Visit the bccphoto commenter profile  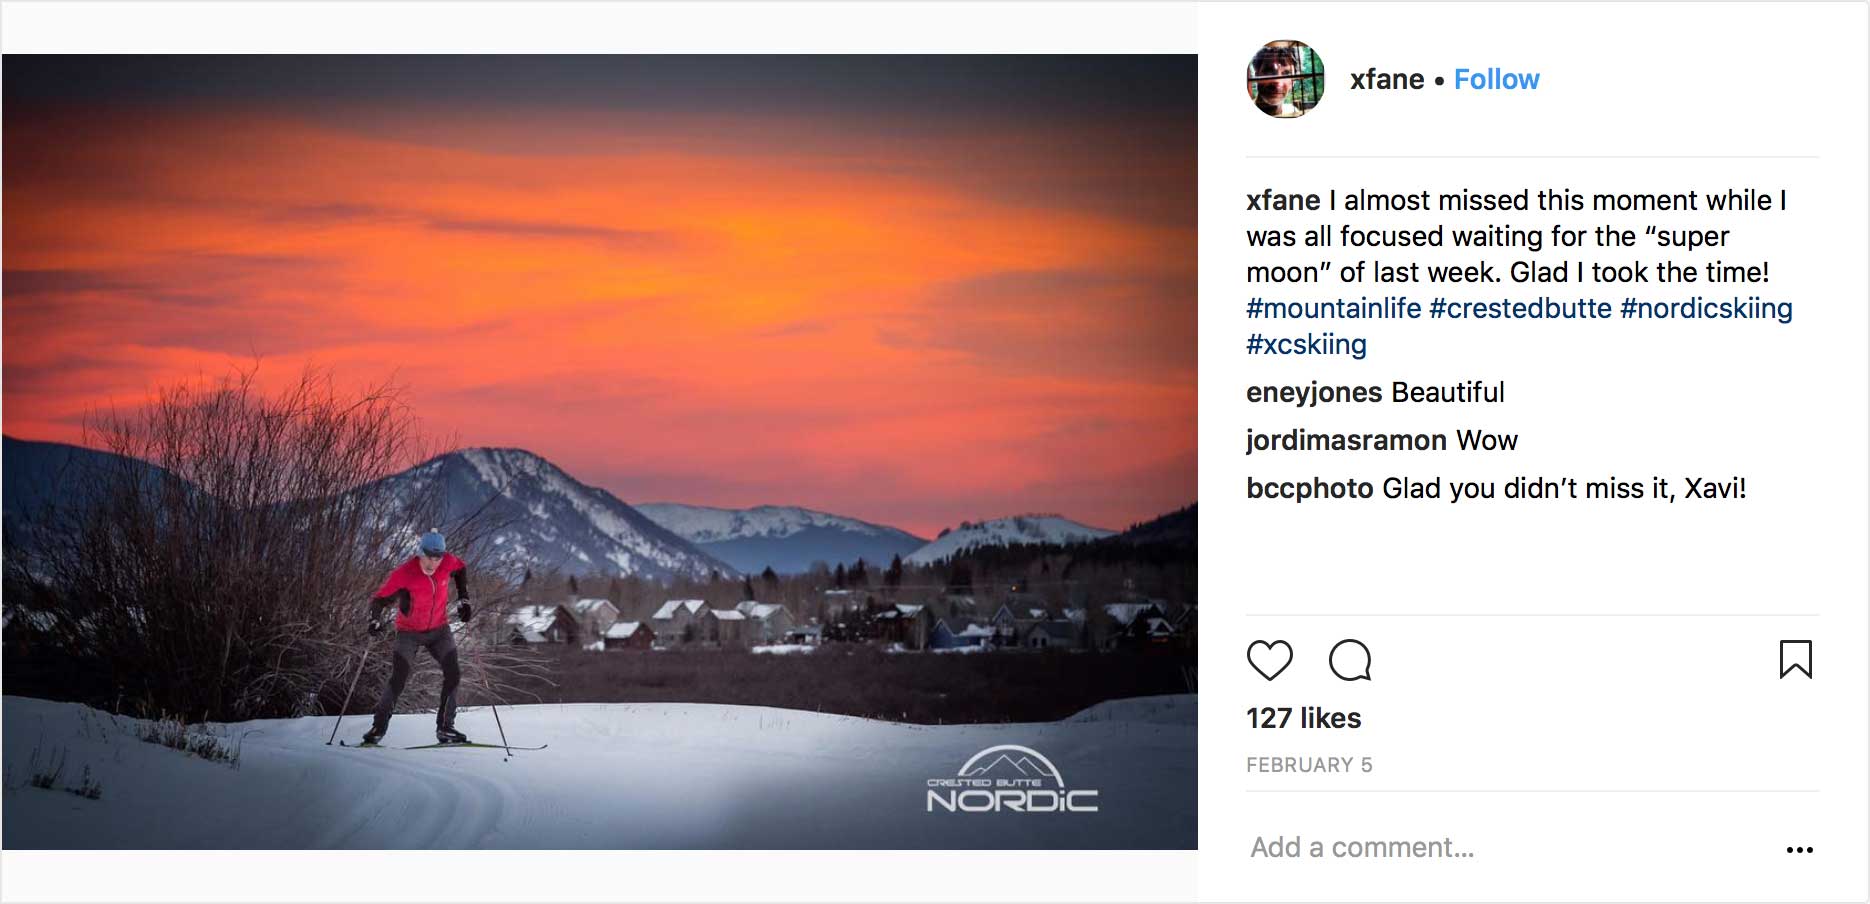(x=1309, y=488)
